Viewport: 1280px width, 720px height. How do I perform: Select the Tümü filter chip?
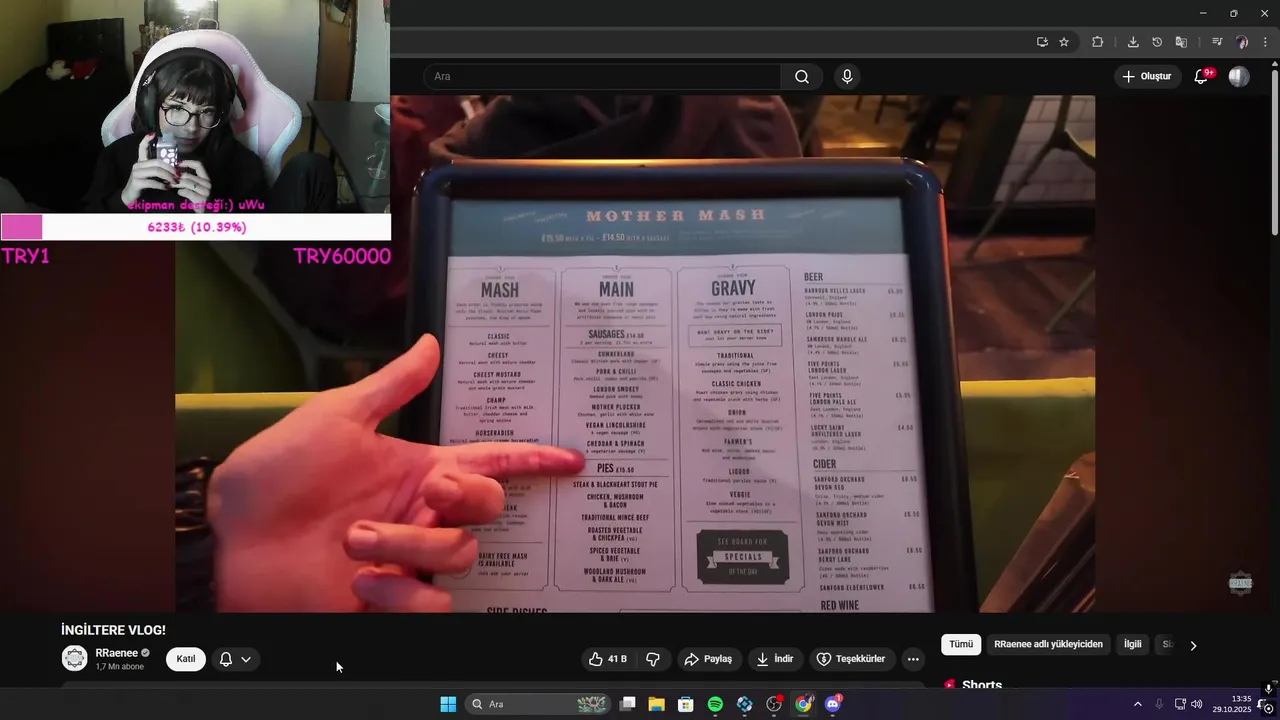pos(961,645)
